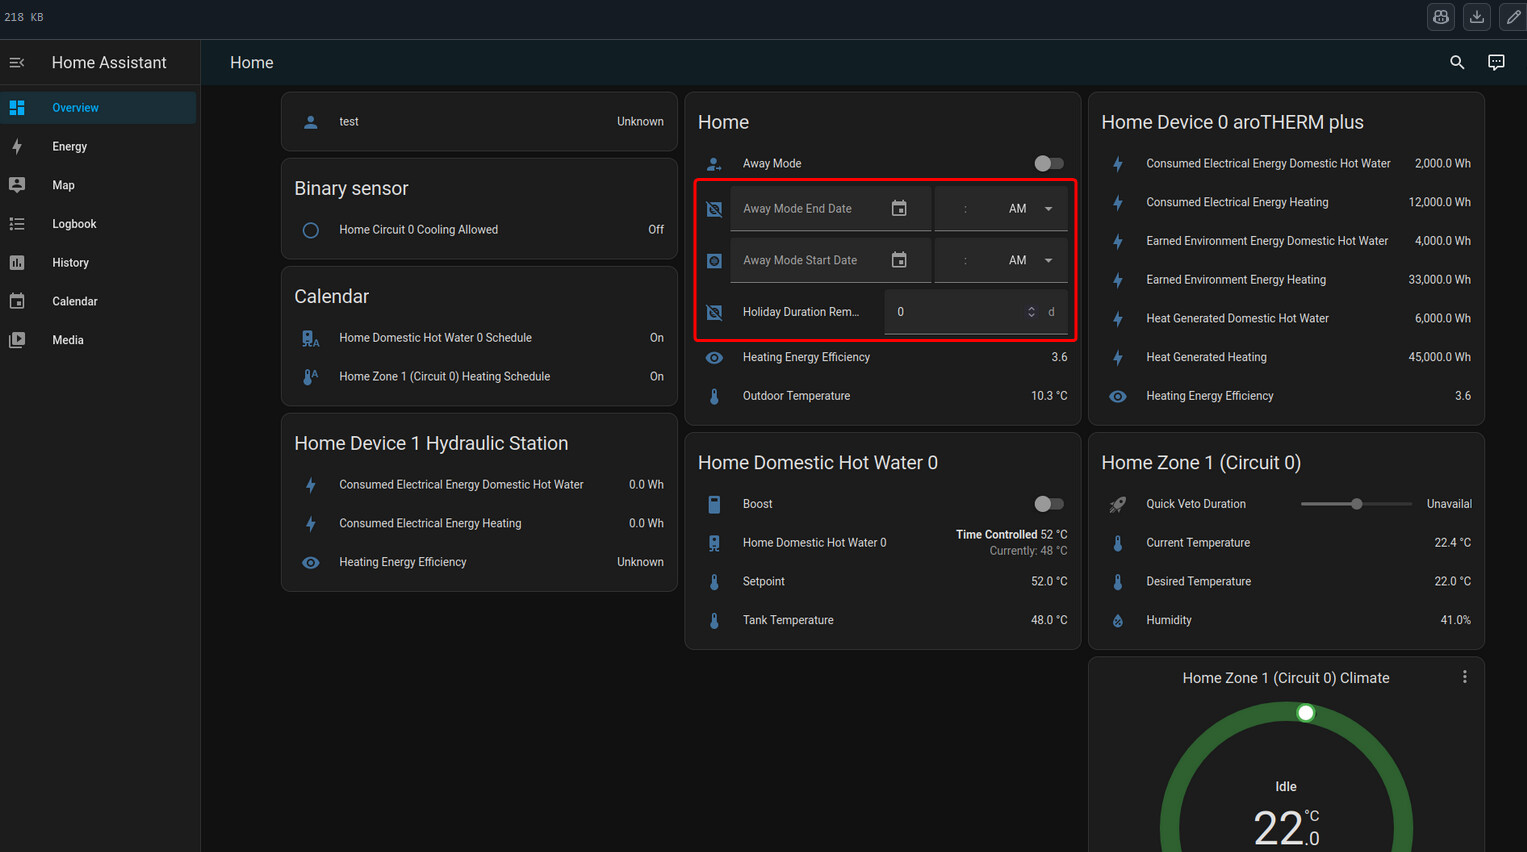Click Home Circuit 0 Cooling Allowed state circle
The width and height of the screenshot is (1527, 852).
point(311,230)
